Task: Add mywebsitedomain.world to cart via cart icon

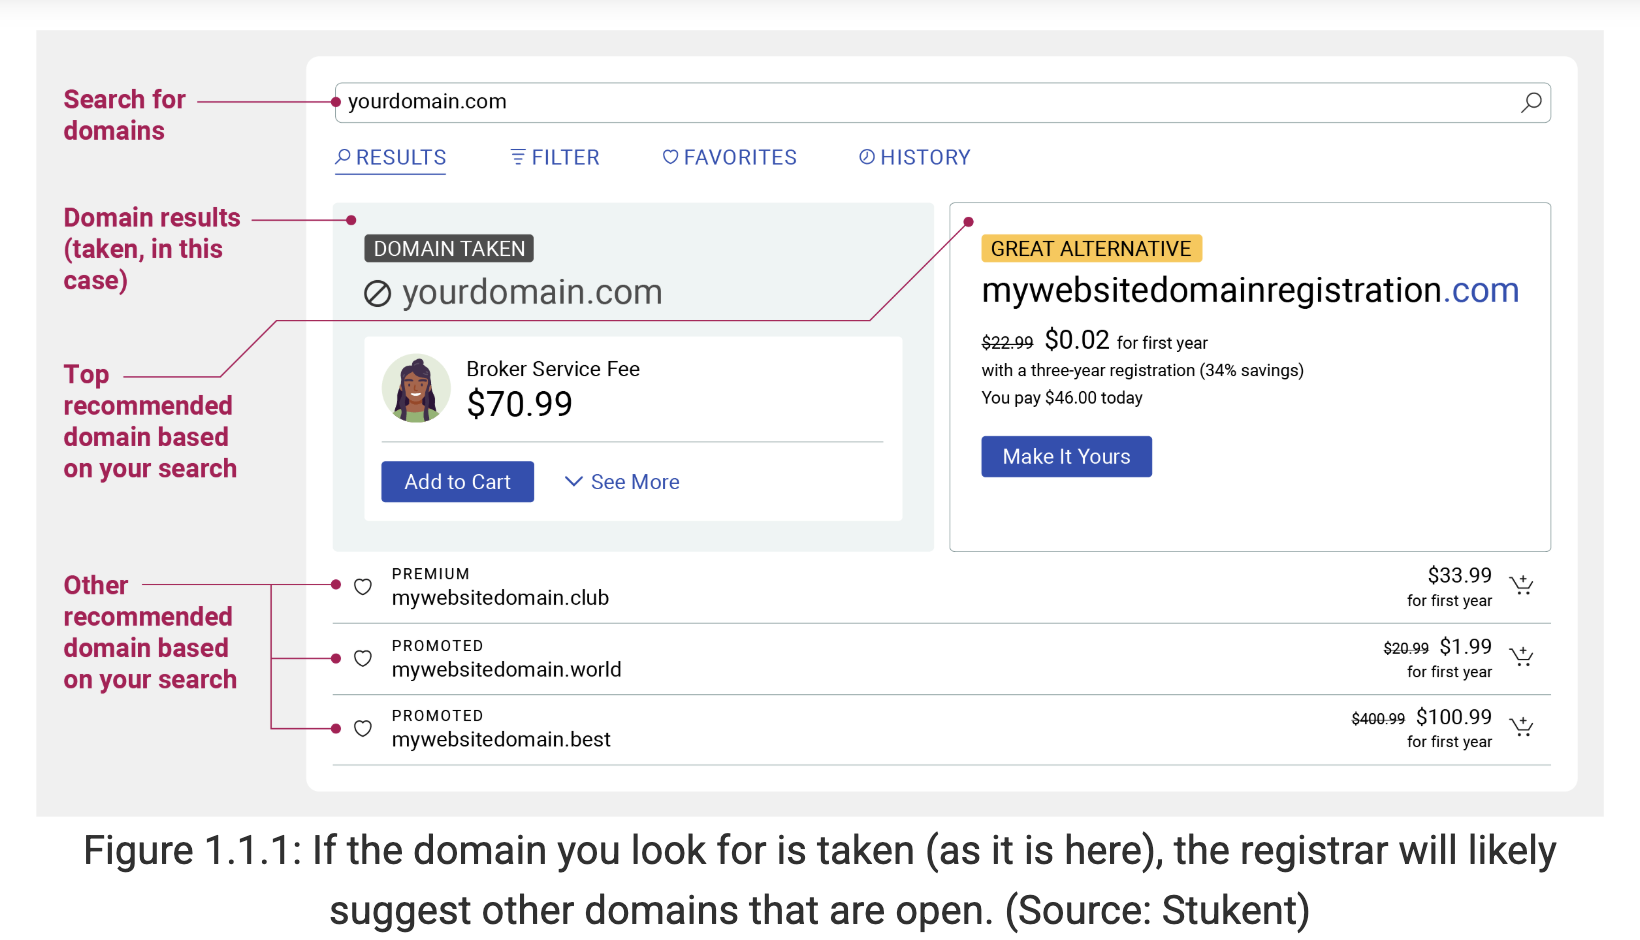Action: click(1521, 656)
